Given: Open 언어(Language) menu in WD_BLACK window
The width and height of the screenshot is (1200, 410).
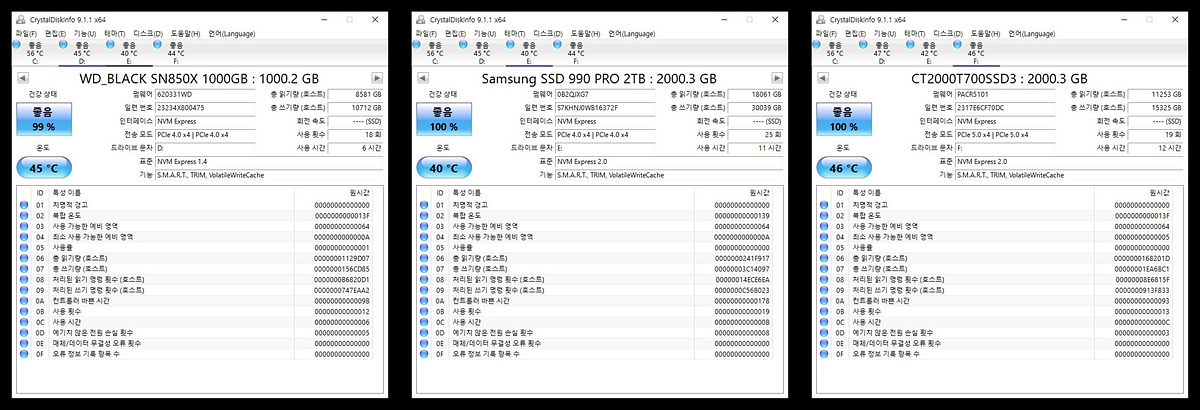Looking at the screenshot, I should pos(230,34).
